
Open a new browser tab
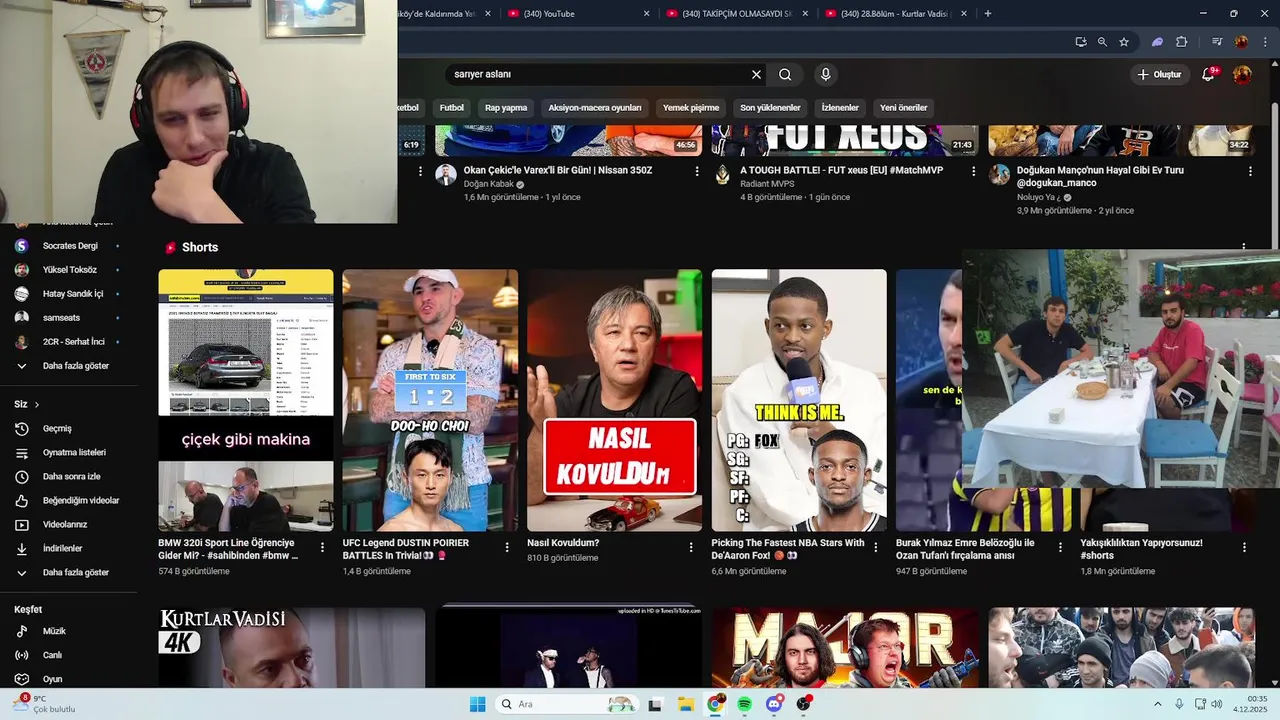click(x=988, y=13)
